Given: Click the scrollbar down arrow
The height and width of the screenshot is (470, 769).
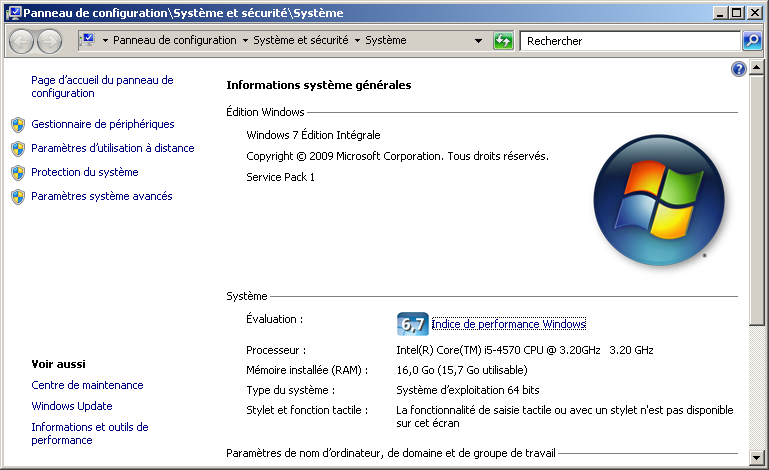Looking at the screenshot, I should coord(757,458).
